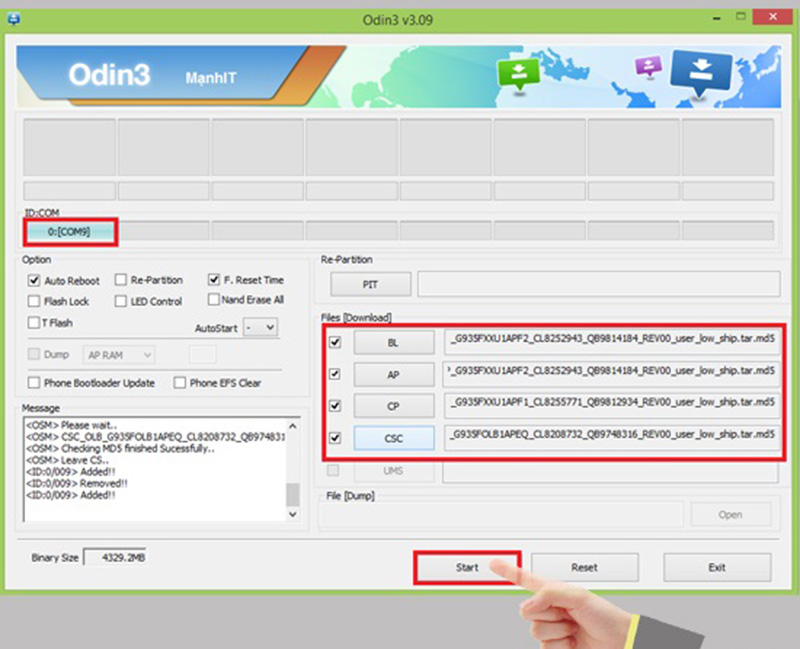Enable the Re-Partition option

pyautogui.click(x=121, y=280)
